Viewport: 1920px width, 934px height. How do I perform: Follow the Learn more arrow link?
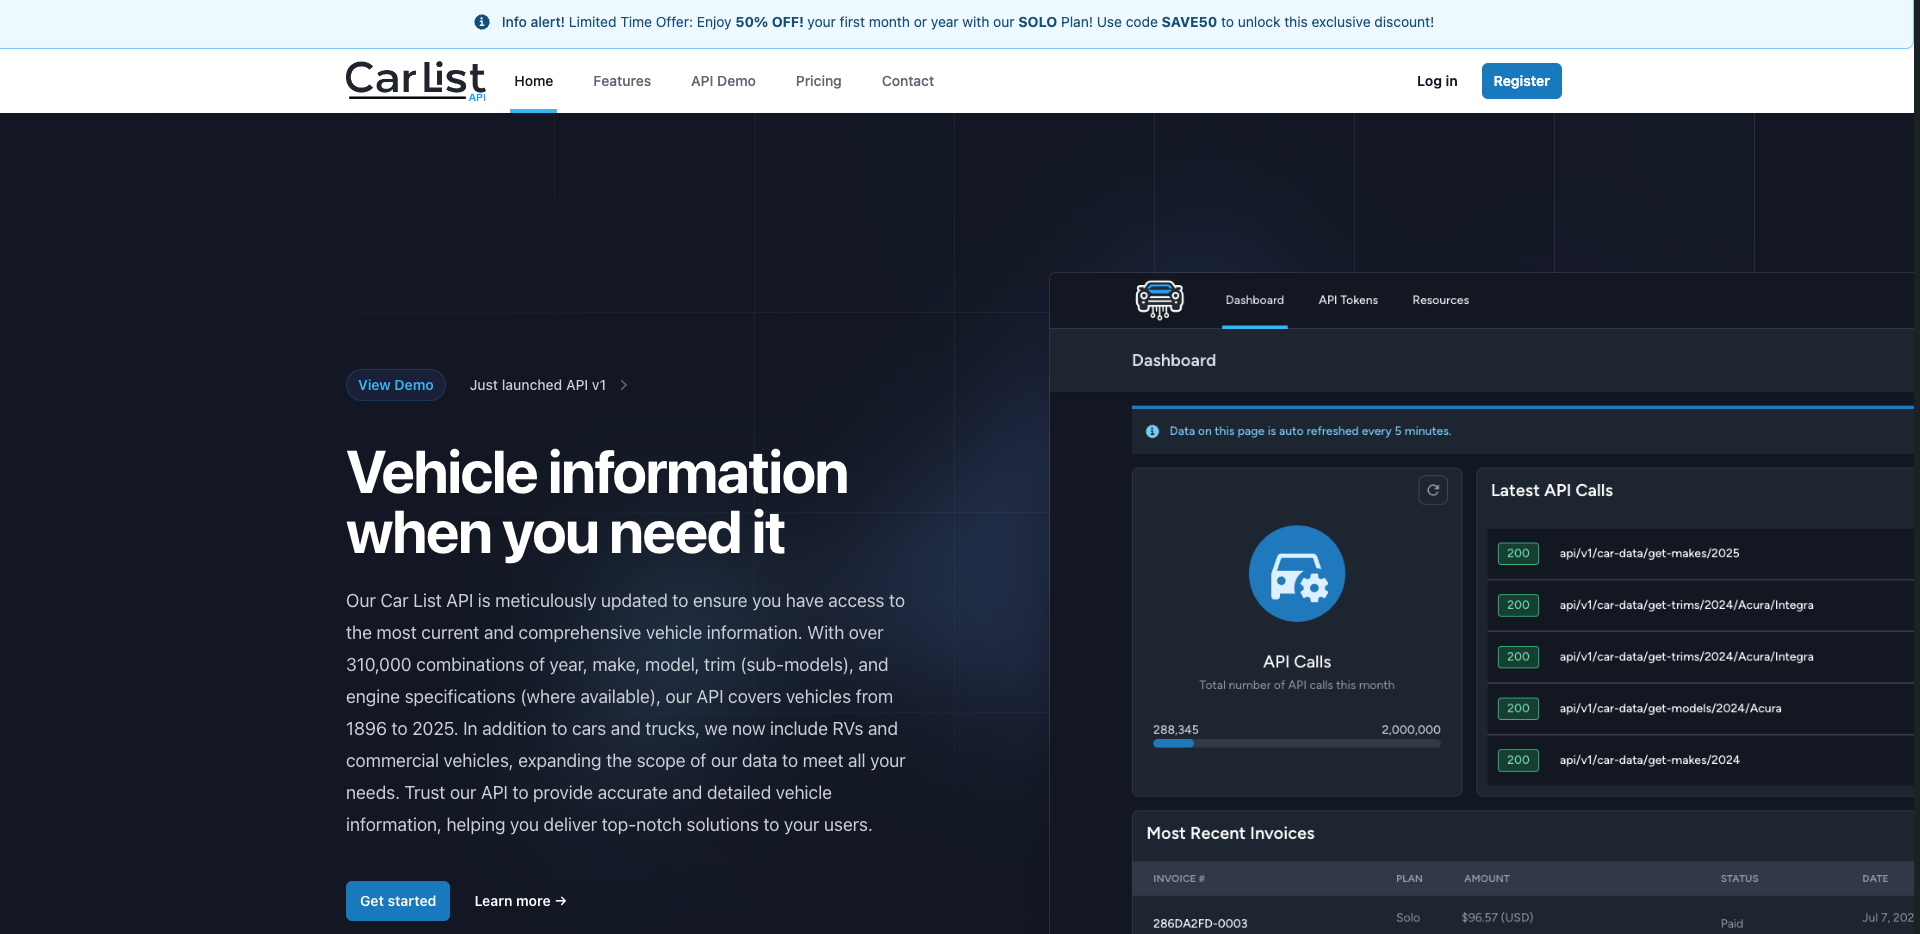tap(520, 901)
